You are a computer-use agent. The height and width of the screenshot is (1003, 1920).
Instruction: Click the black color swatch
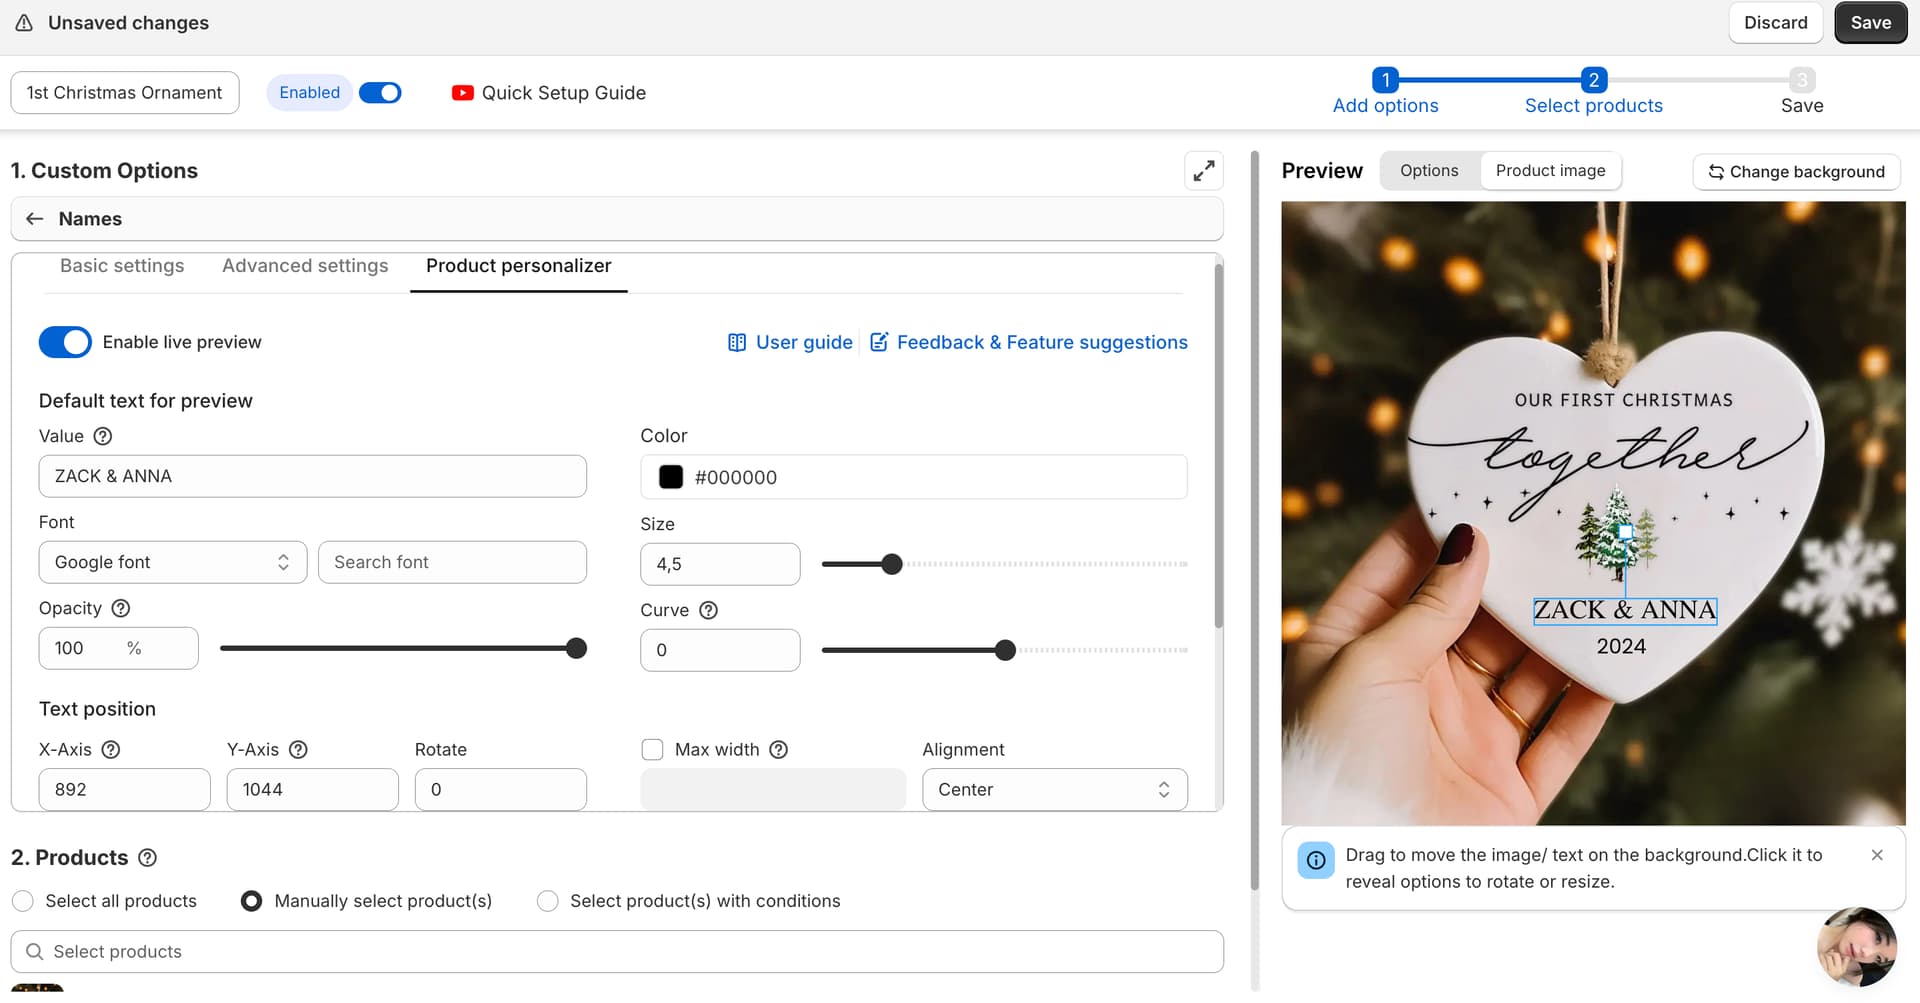click(x=671, y=477)
